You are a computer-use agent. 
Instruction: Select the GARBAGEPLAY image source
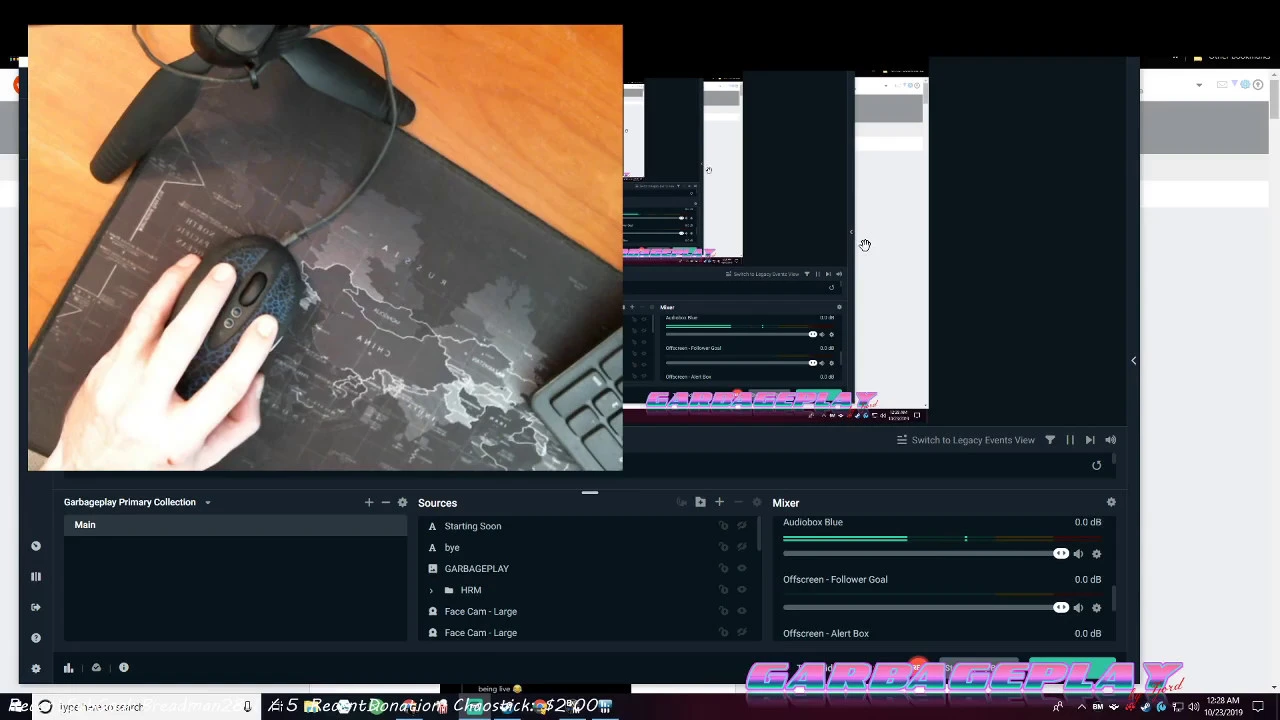pos(476,569)
